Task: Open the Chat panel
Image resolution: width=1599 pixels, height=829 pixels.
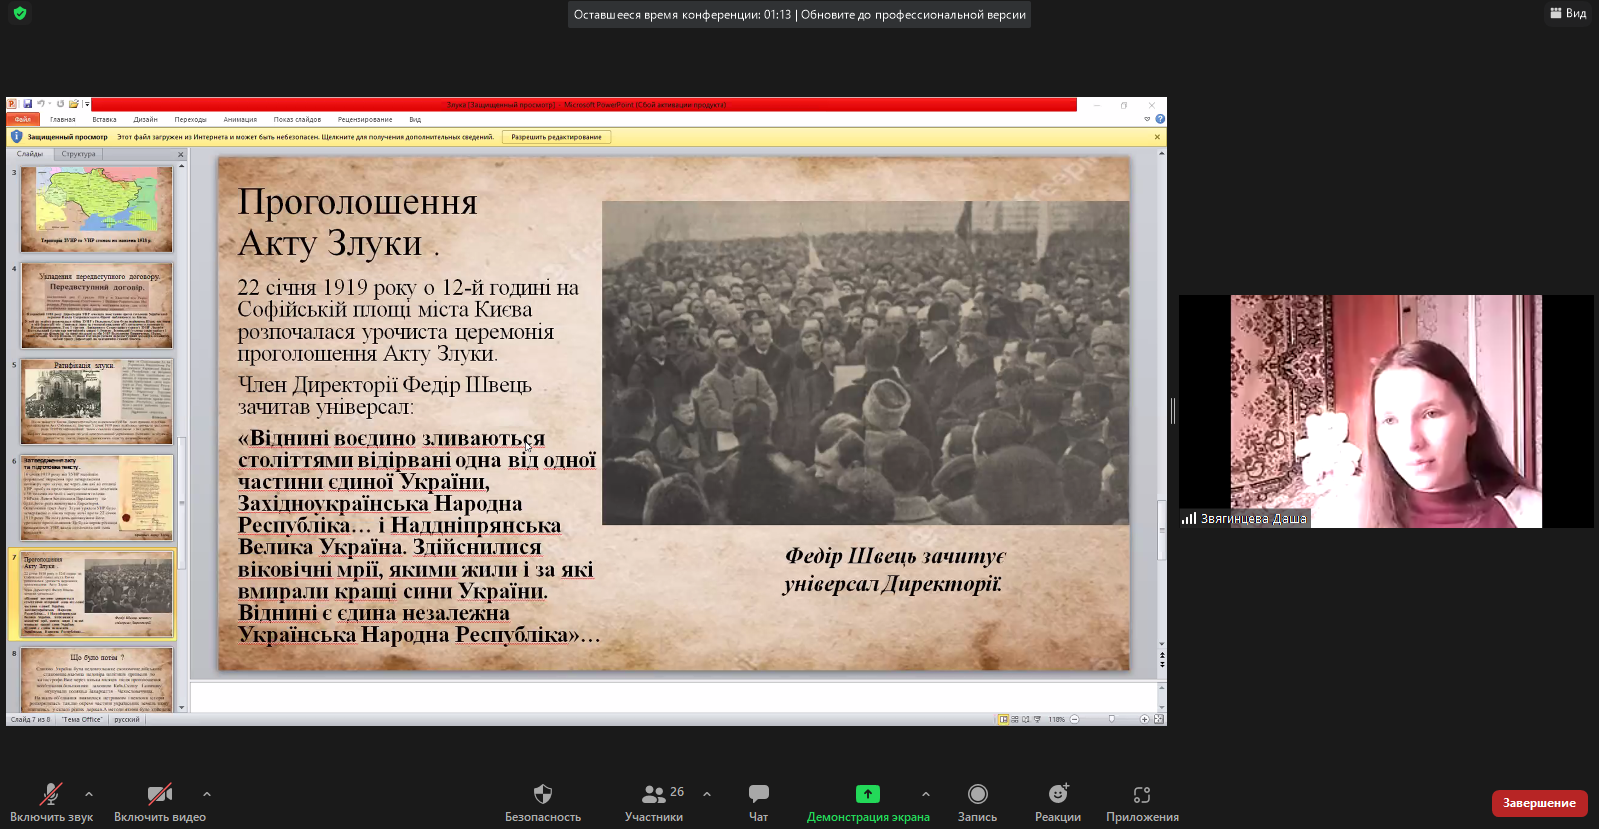Action: (x=758, y=794)
